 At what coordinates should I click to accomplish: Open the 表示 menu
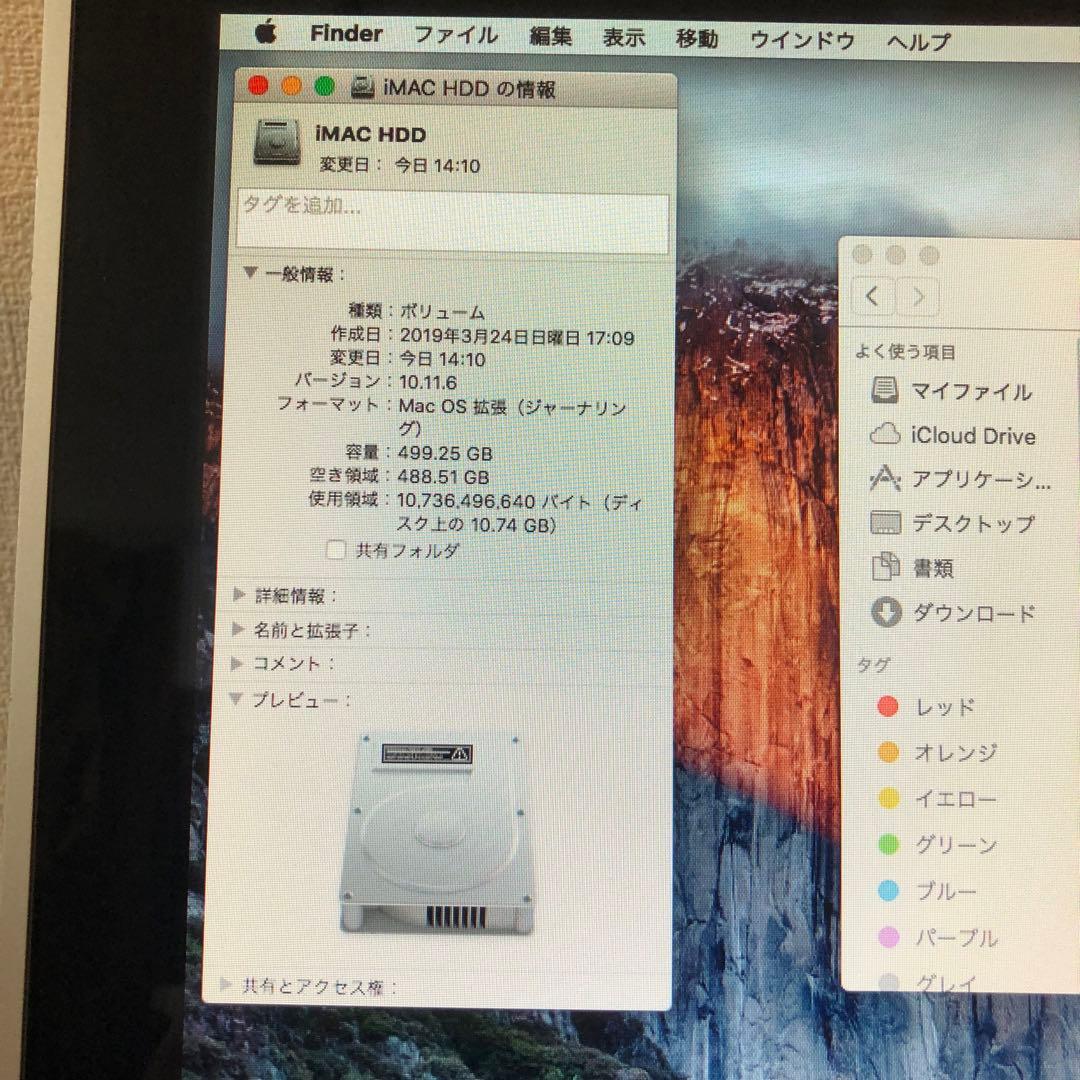click(x=623, y=37)
